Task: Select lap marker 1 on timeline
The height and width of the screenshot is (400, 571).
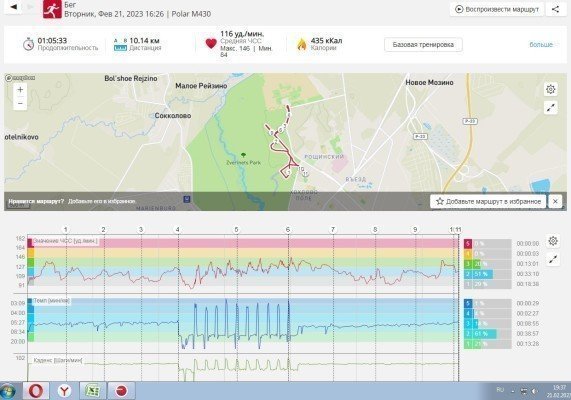Action: click(x=66, y=230)
